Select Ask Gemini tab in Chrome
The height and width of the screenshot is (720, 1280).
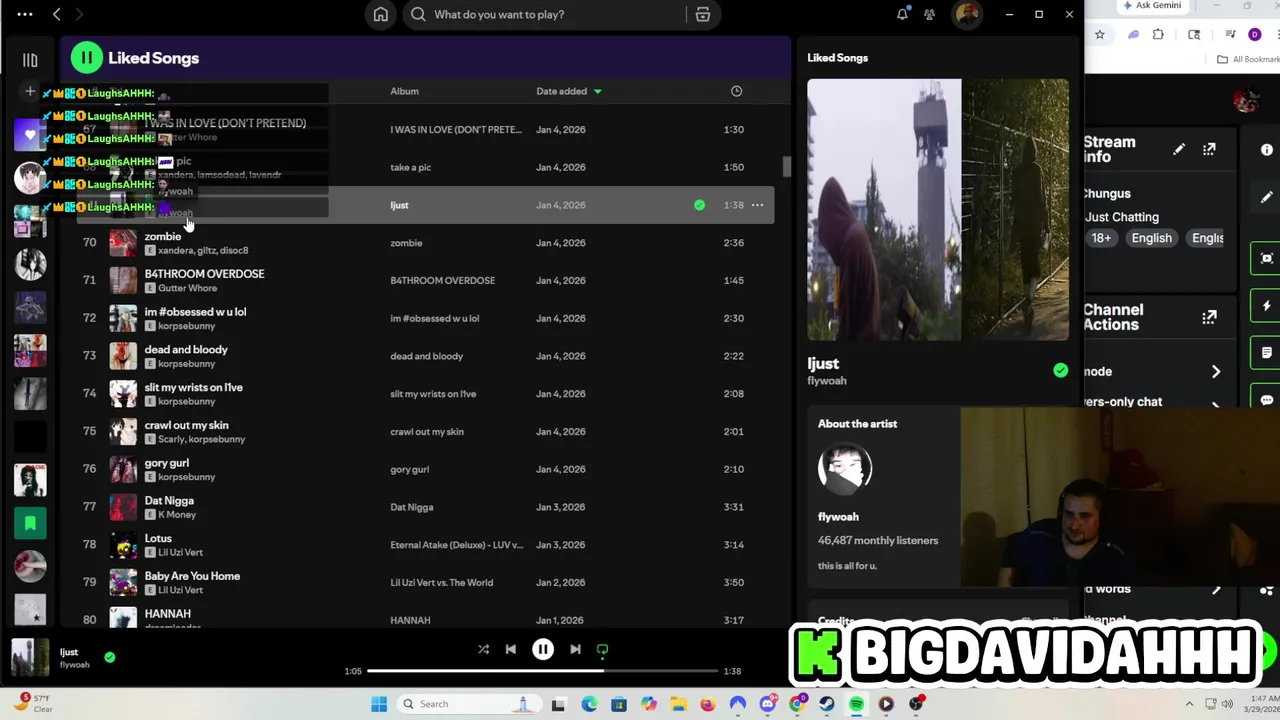coord(1152,6)
